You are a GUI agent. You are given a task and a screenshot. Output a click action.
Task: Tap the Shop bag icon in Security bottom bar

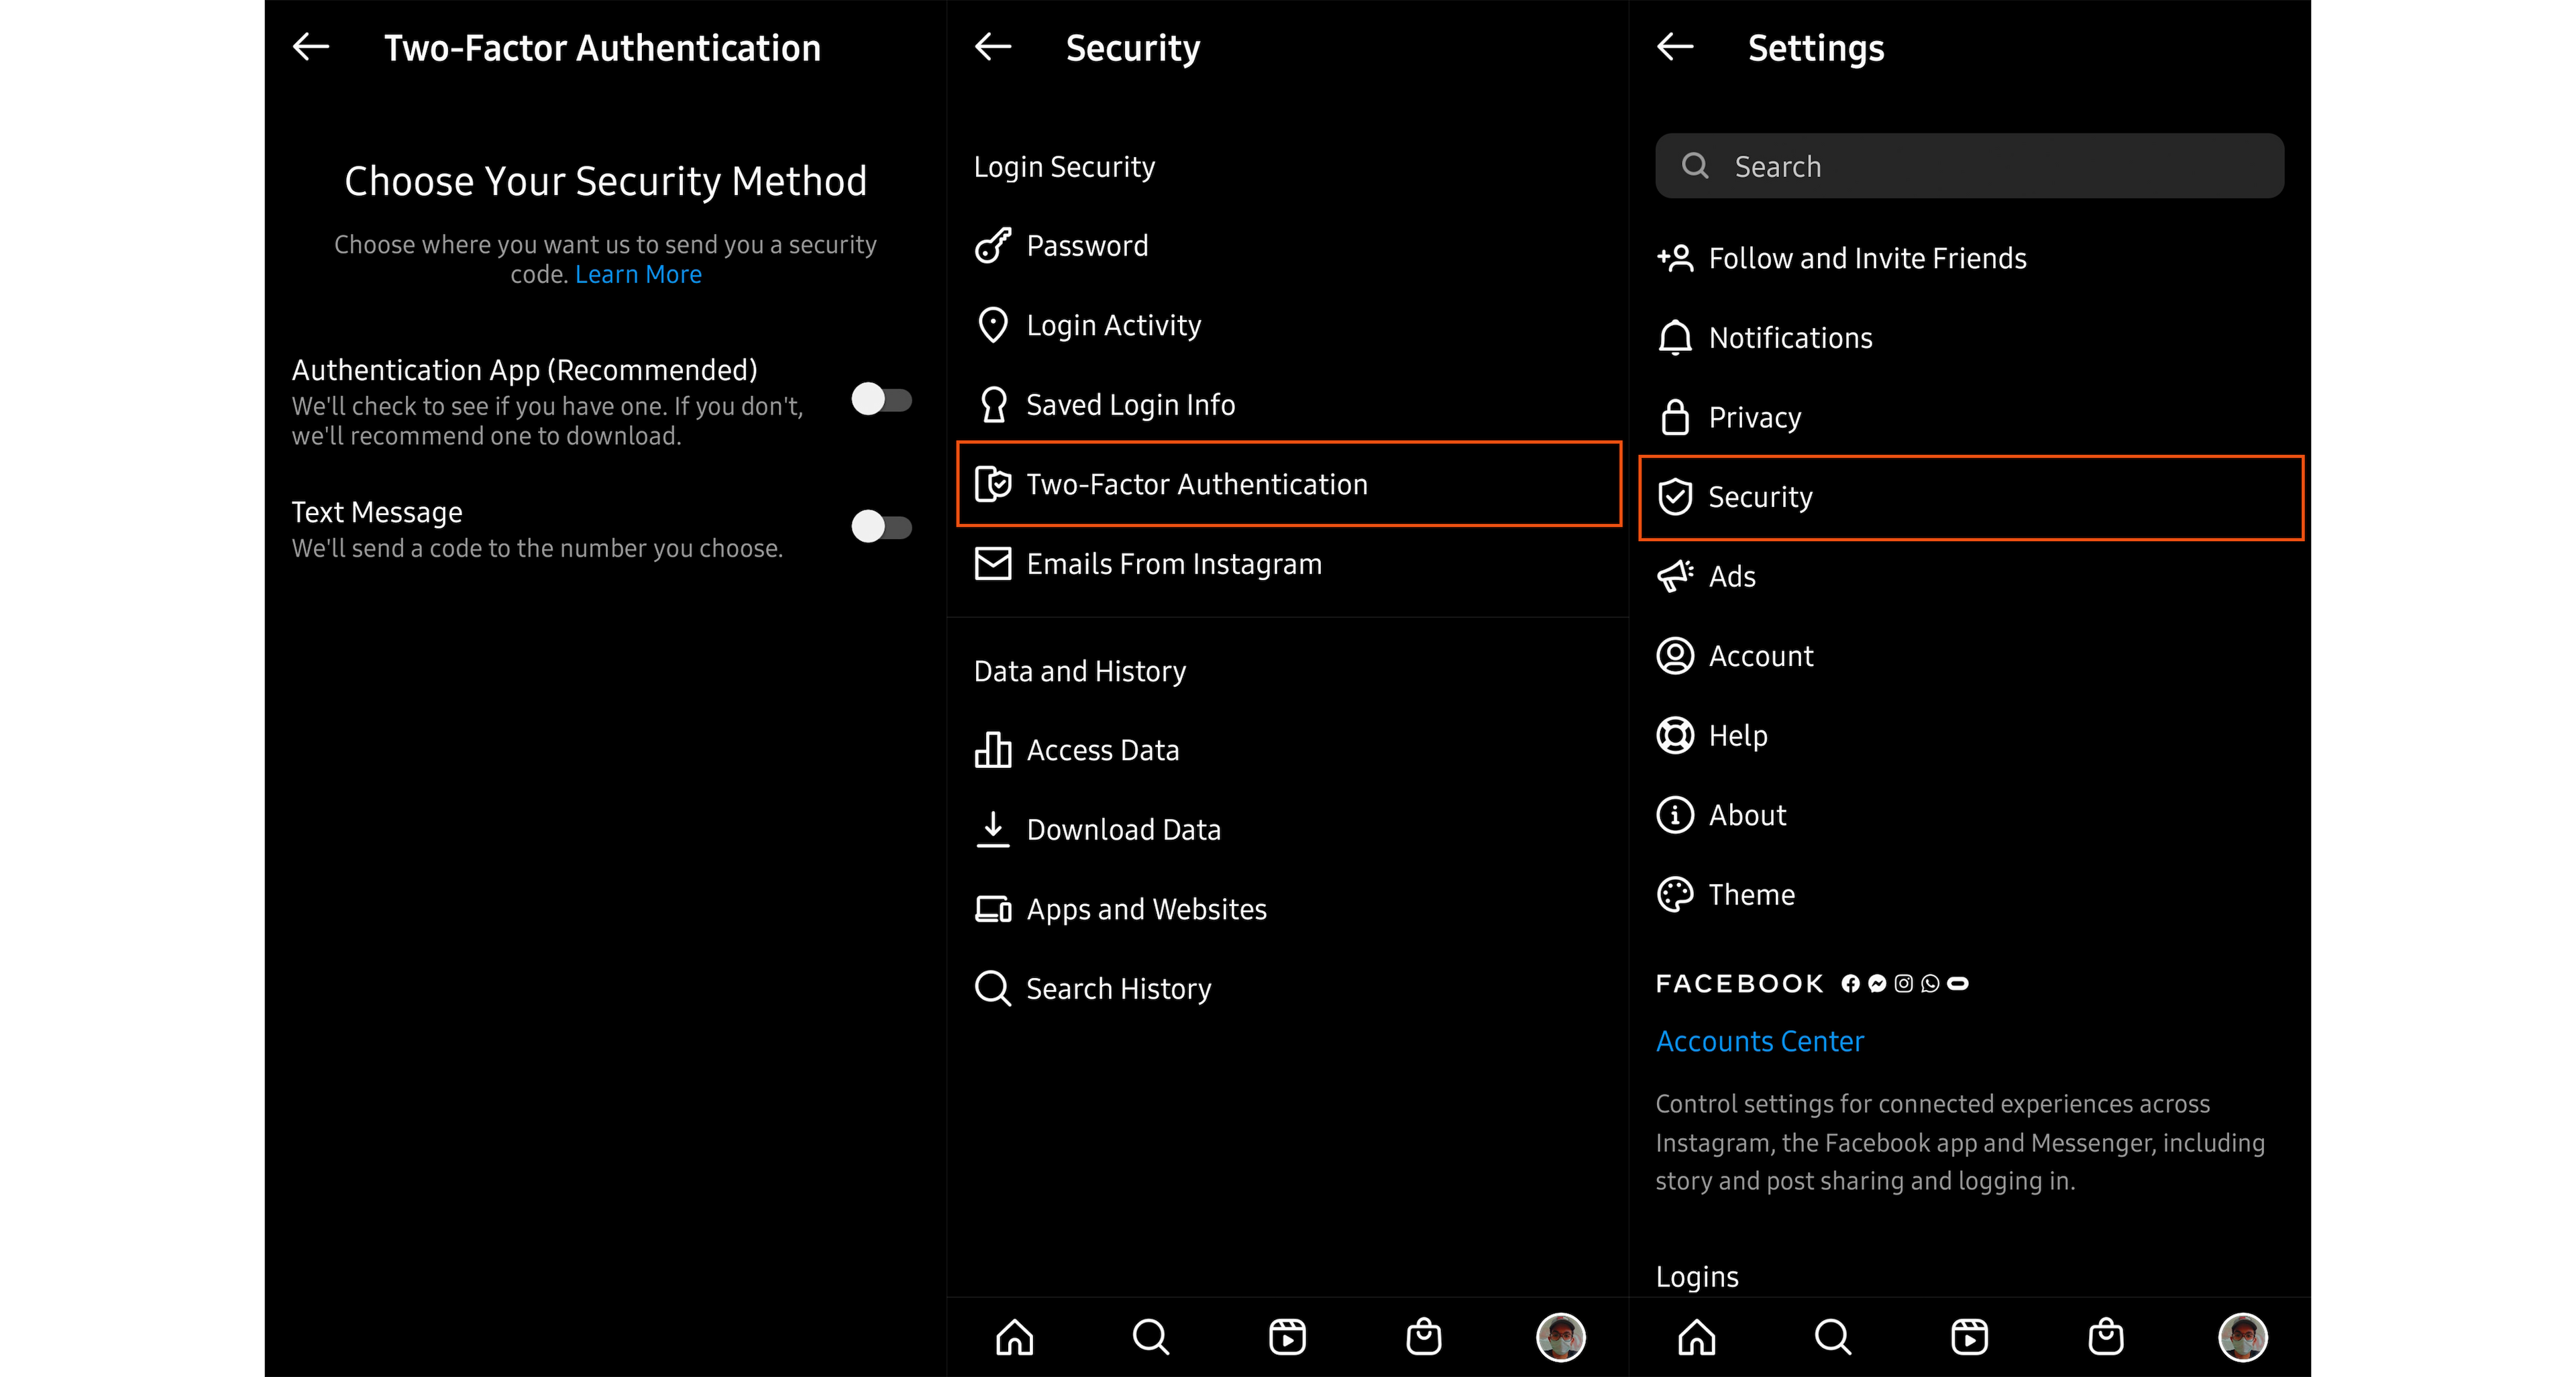pos(1424,1337)
